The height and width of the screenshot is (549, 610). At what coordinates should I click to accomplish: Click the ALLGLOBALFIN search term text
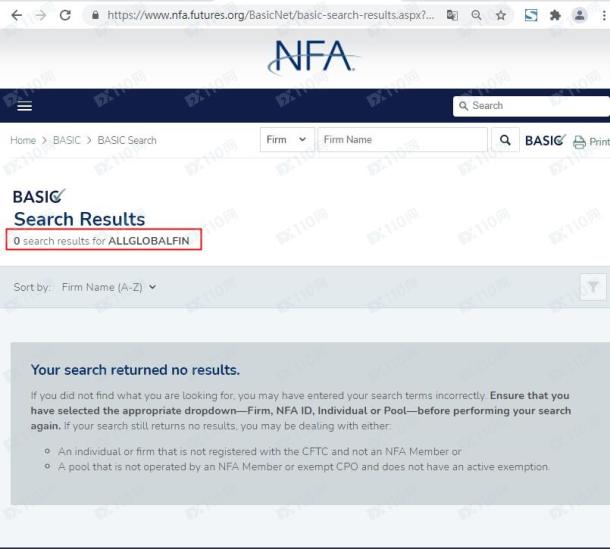point(149,241)
